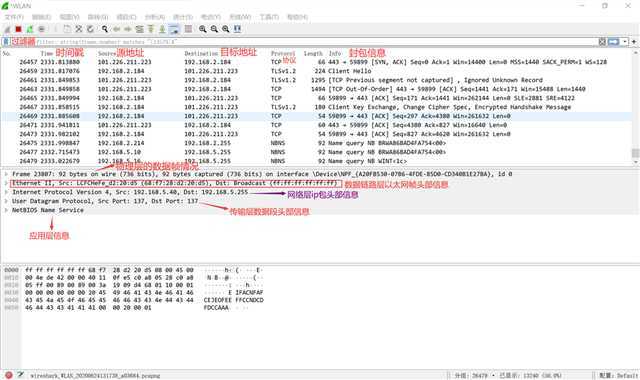This screenshot has width=640, height=380.
Task: Click ASCII text CEJEOFEE FFCCNDCD in hex pane
Action: 233,300
